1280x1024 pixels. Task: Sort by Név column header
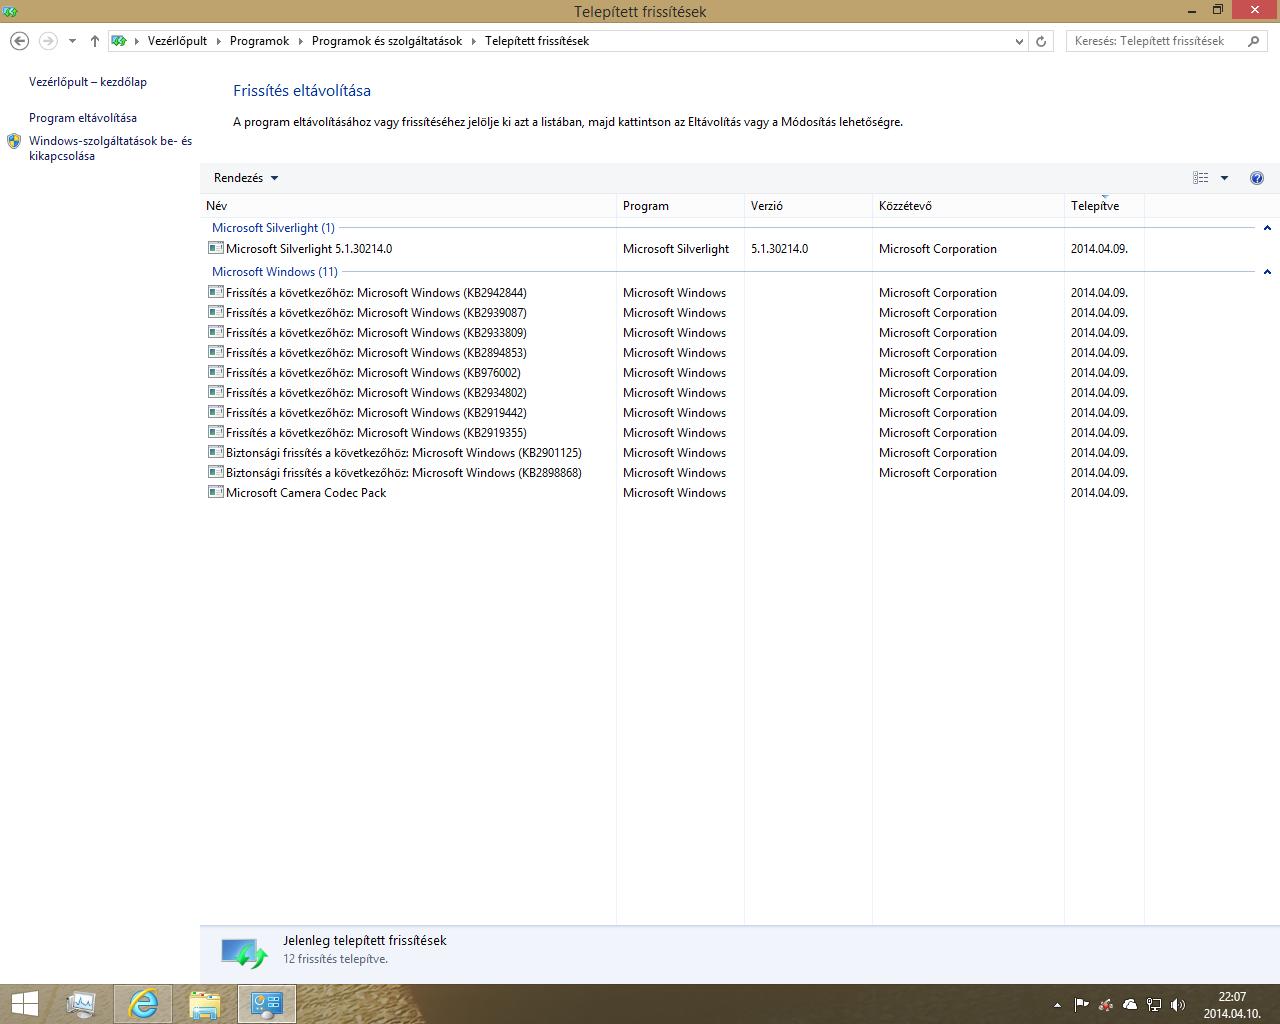408,206
